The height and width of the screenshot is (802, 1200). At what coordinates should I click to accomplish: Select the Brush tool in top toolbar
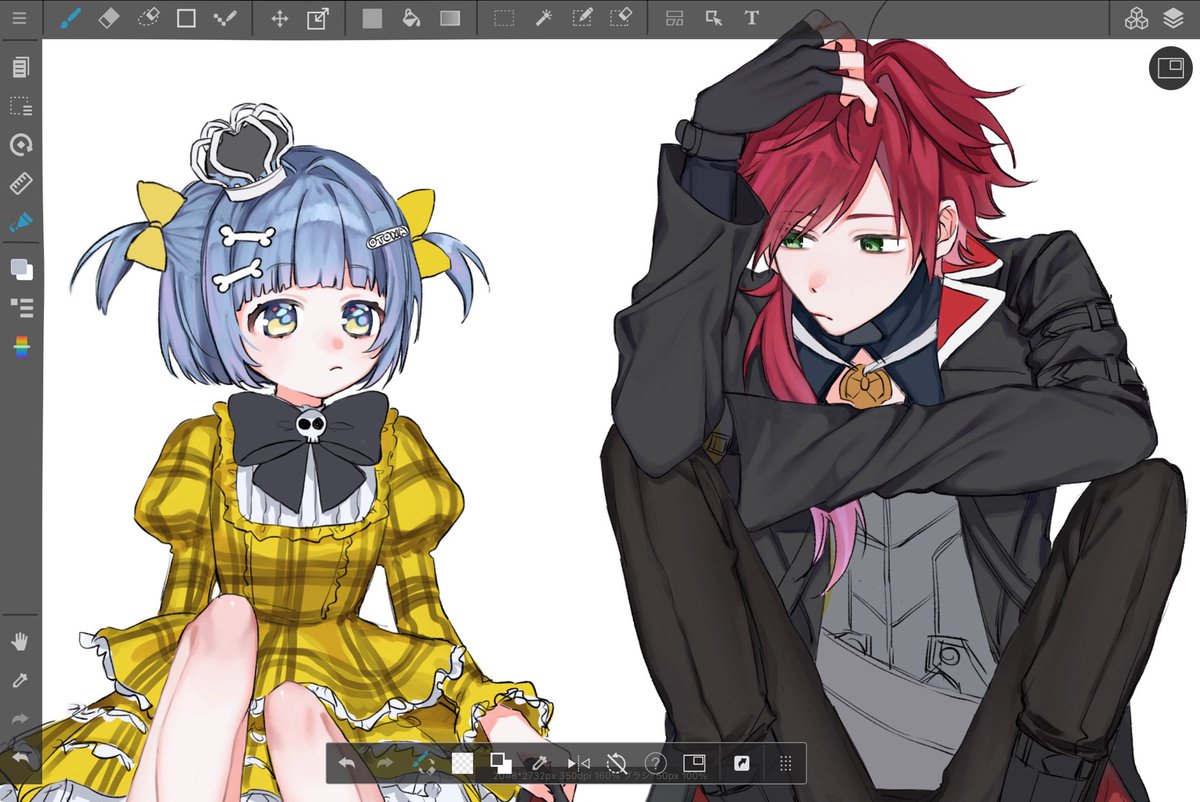click(x=69, y=18)
